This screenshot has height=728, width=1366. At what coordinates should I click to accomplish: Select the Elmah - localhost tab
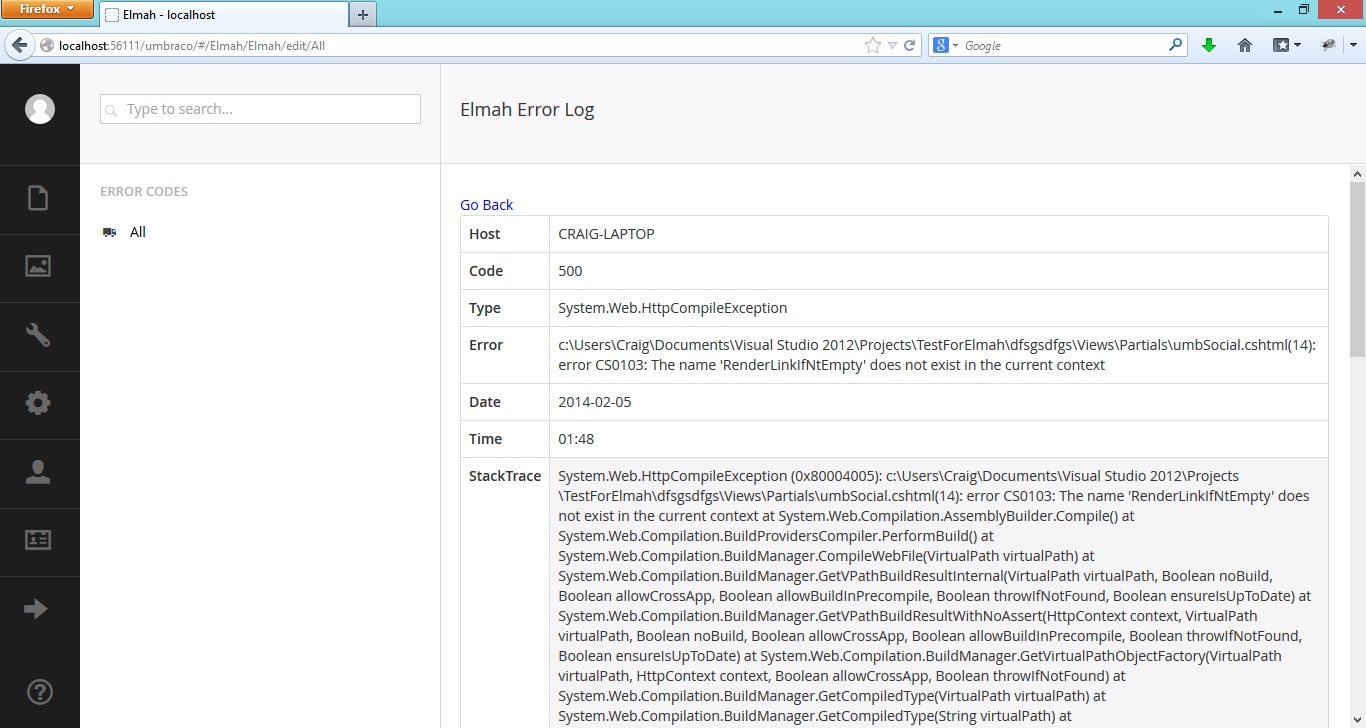coord(223,15)
